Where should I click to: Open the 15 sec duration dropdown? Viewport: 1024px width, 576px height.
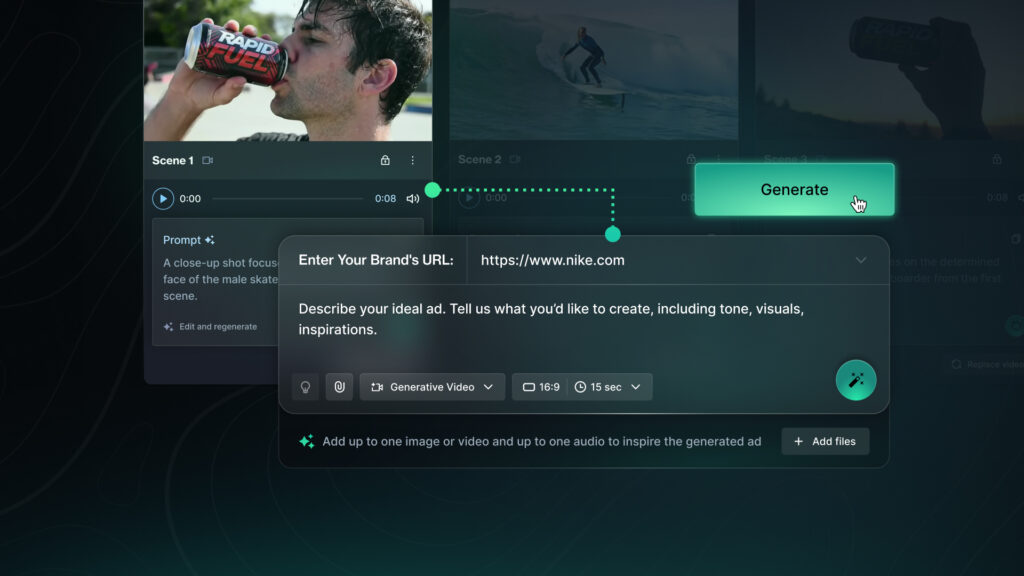click(637, 386)
